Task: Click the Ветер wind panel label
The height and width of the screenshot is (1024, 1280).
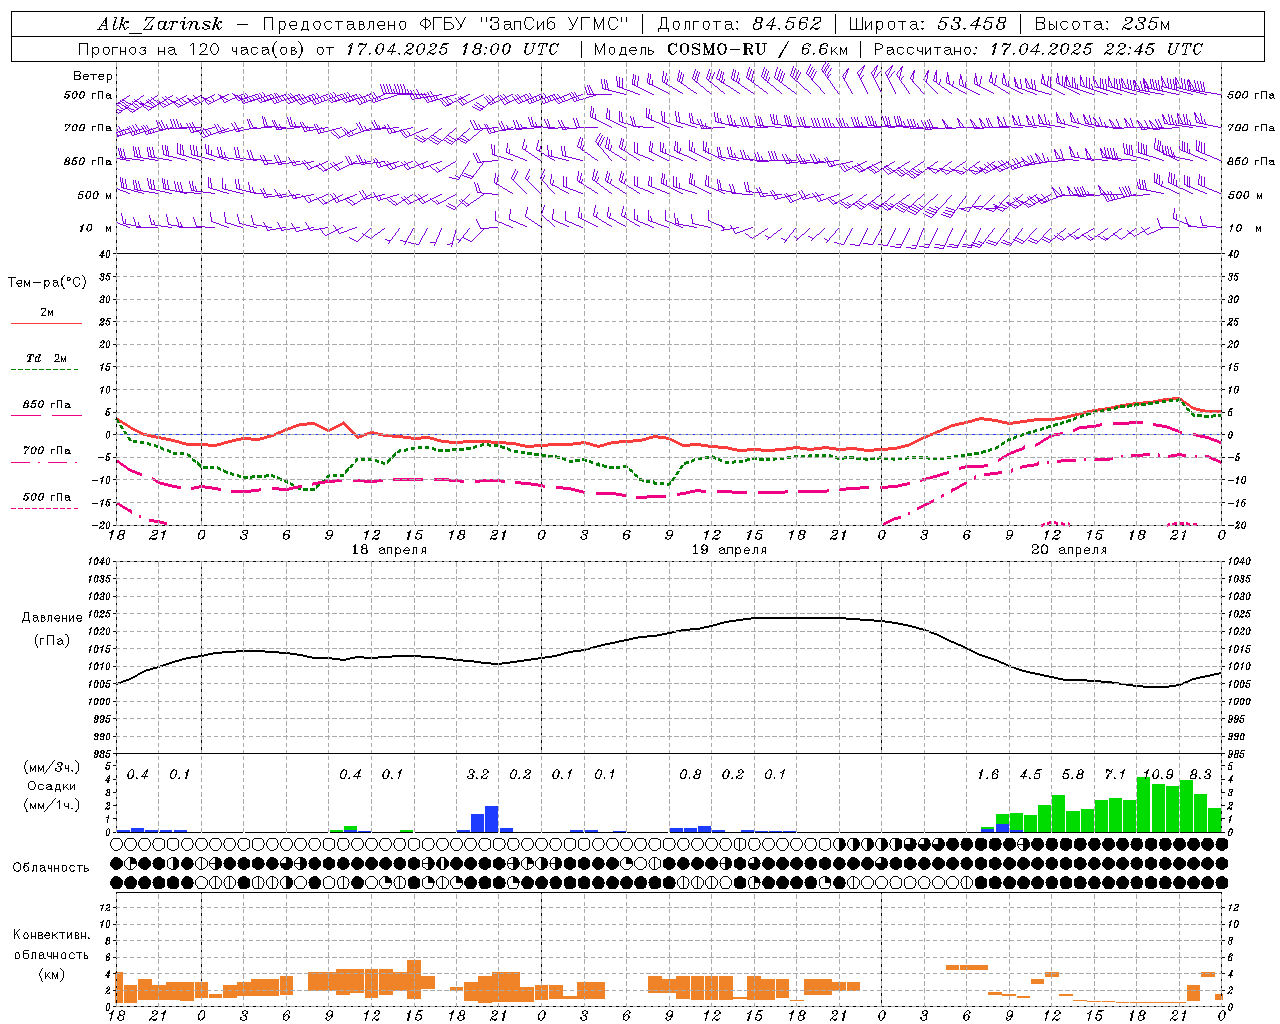Action: [x=93, y=76]
